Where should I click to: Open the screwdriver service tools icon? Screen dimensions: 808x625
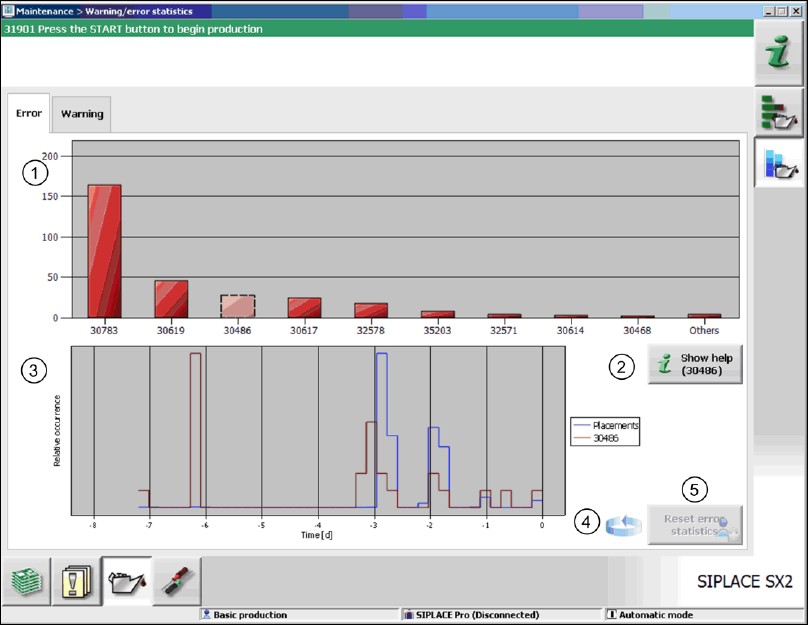pyautogui.click(x=176, y=579)
